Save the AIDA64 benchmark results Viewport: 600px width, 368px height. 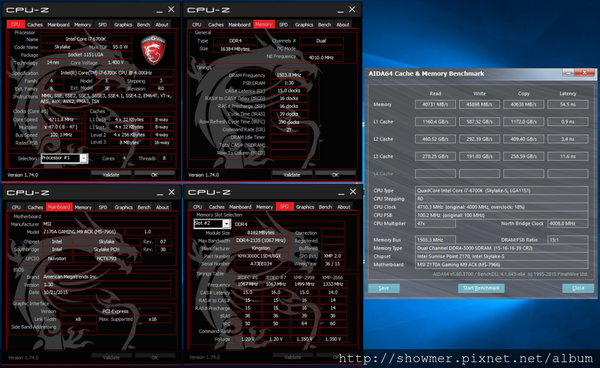pyautogui.click(x=384, y=288)
